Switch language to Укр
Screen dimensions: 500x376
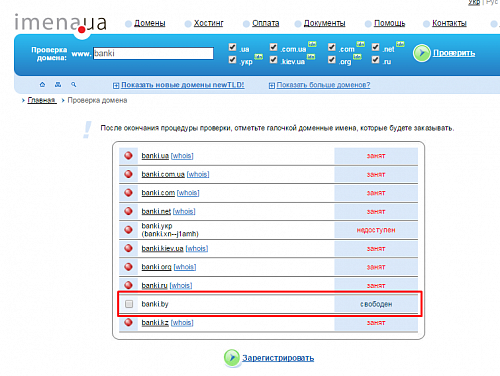474,2
